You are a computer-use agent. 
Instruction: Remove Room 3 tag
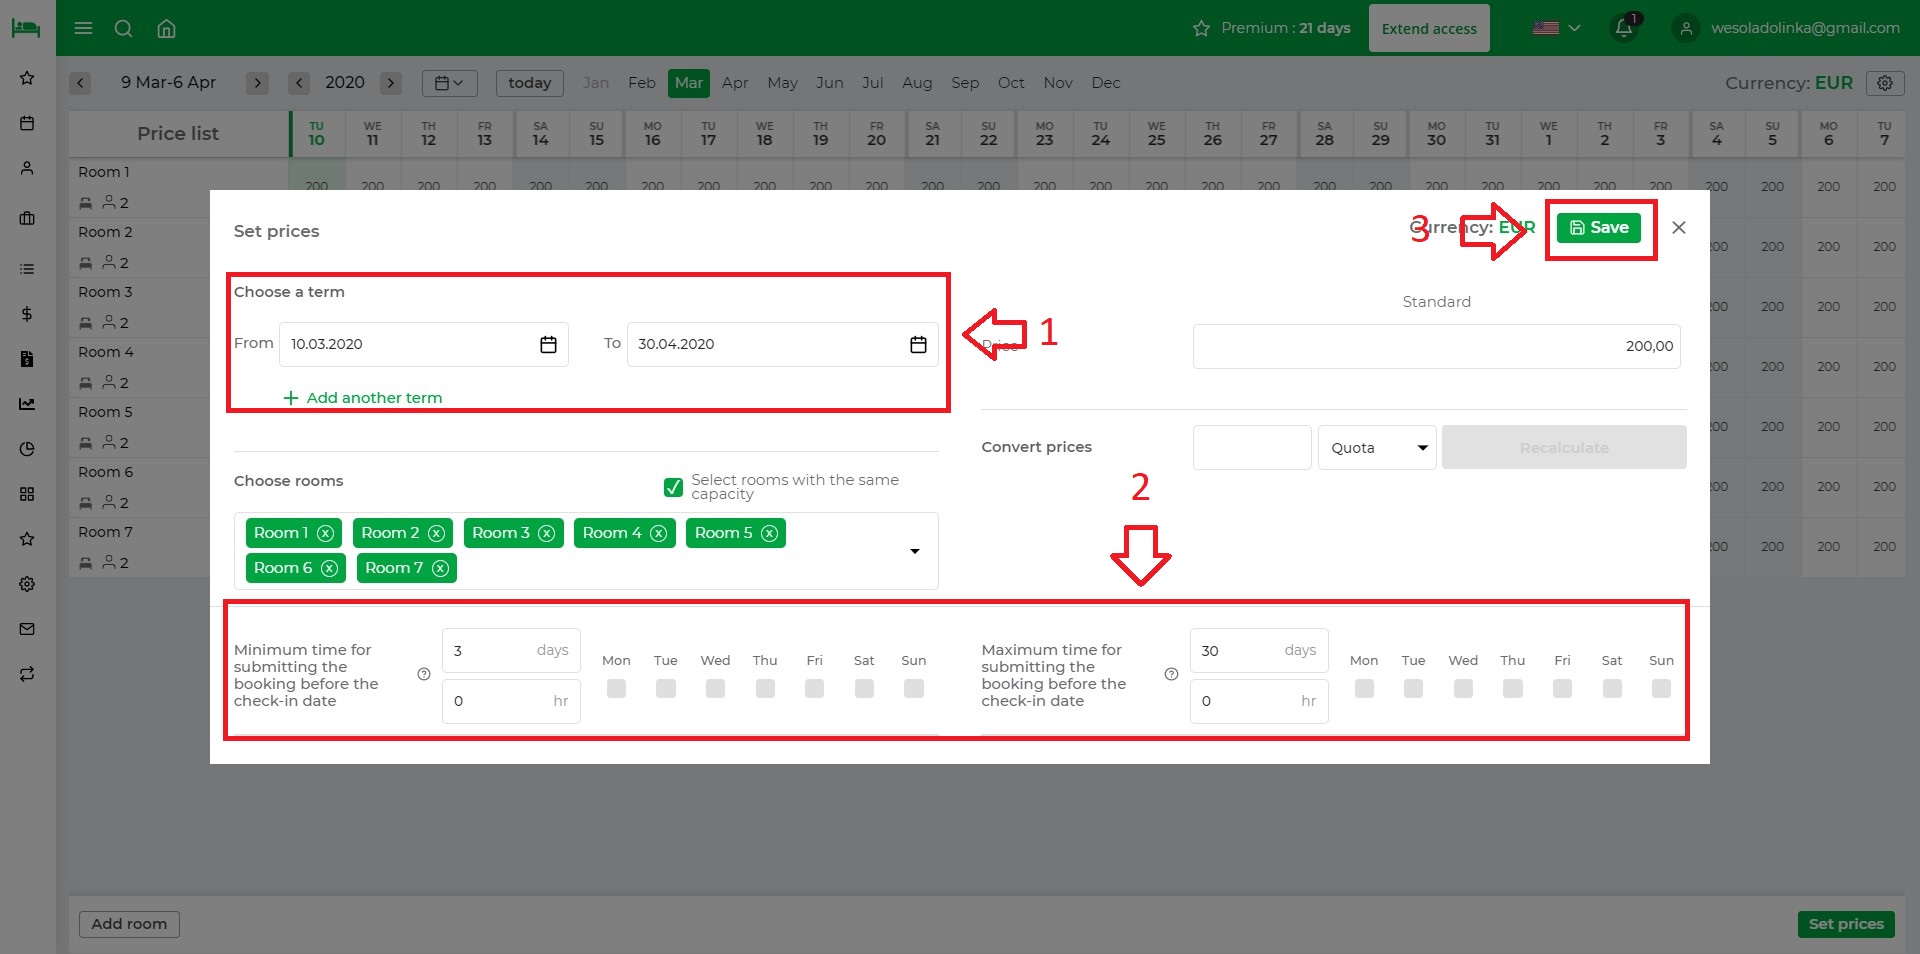[x=546, y=533]
